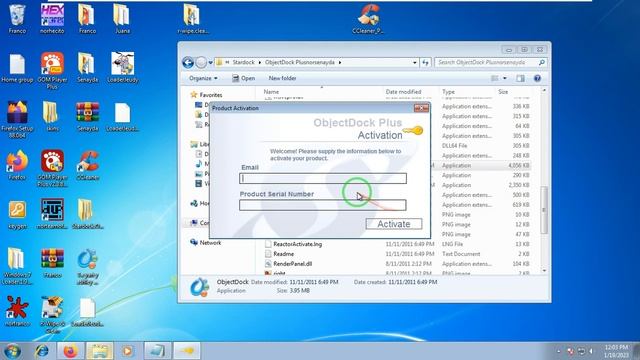Expand the address bar history dropdown
The width and height of the screenshot is (640, 360).
pyautogui.click(x=415, y=63)
